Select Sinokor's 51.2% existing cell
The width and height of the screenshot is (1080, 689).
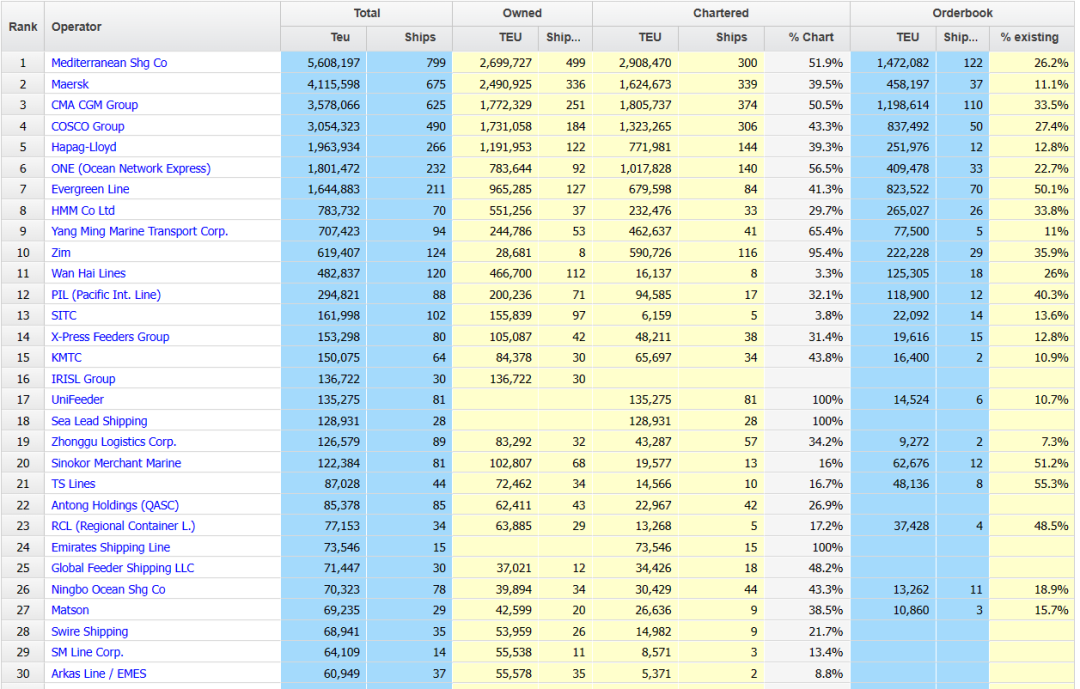[1032, 462]
